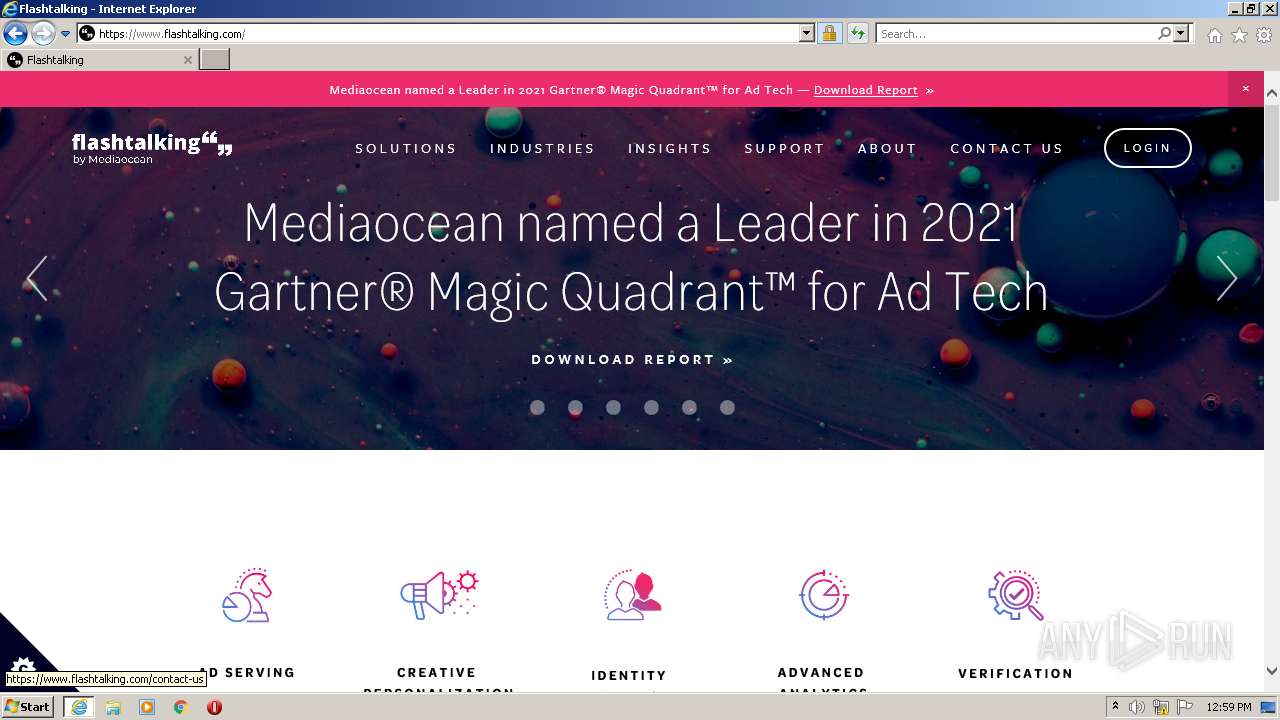This screenshot has height=720, width=1280.
Task: Open the file explorer taskbar icon
Action: click(x=113, y=707)
